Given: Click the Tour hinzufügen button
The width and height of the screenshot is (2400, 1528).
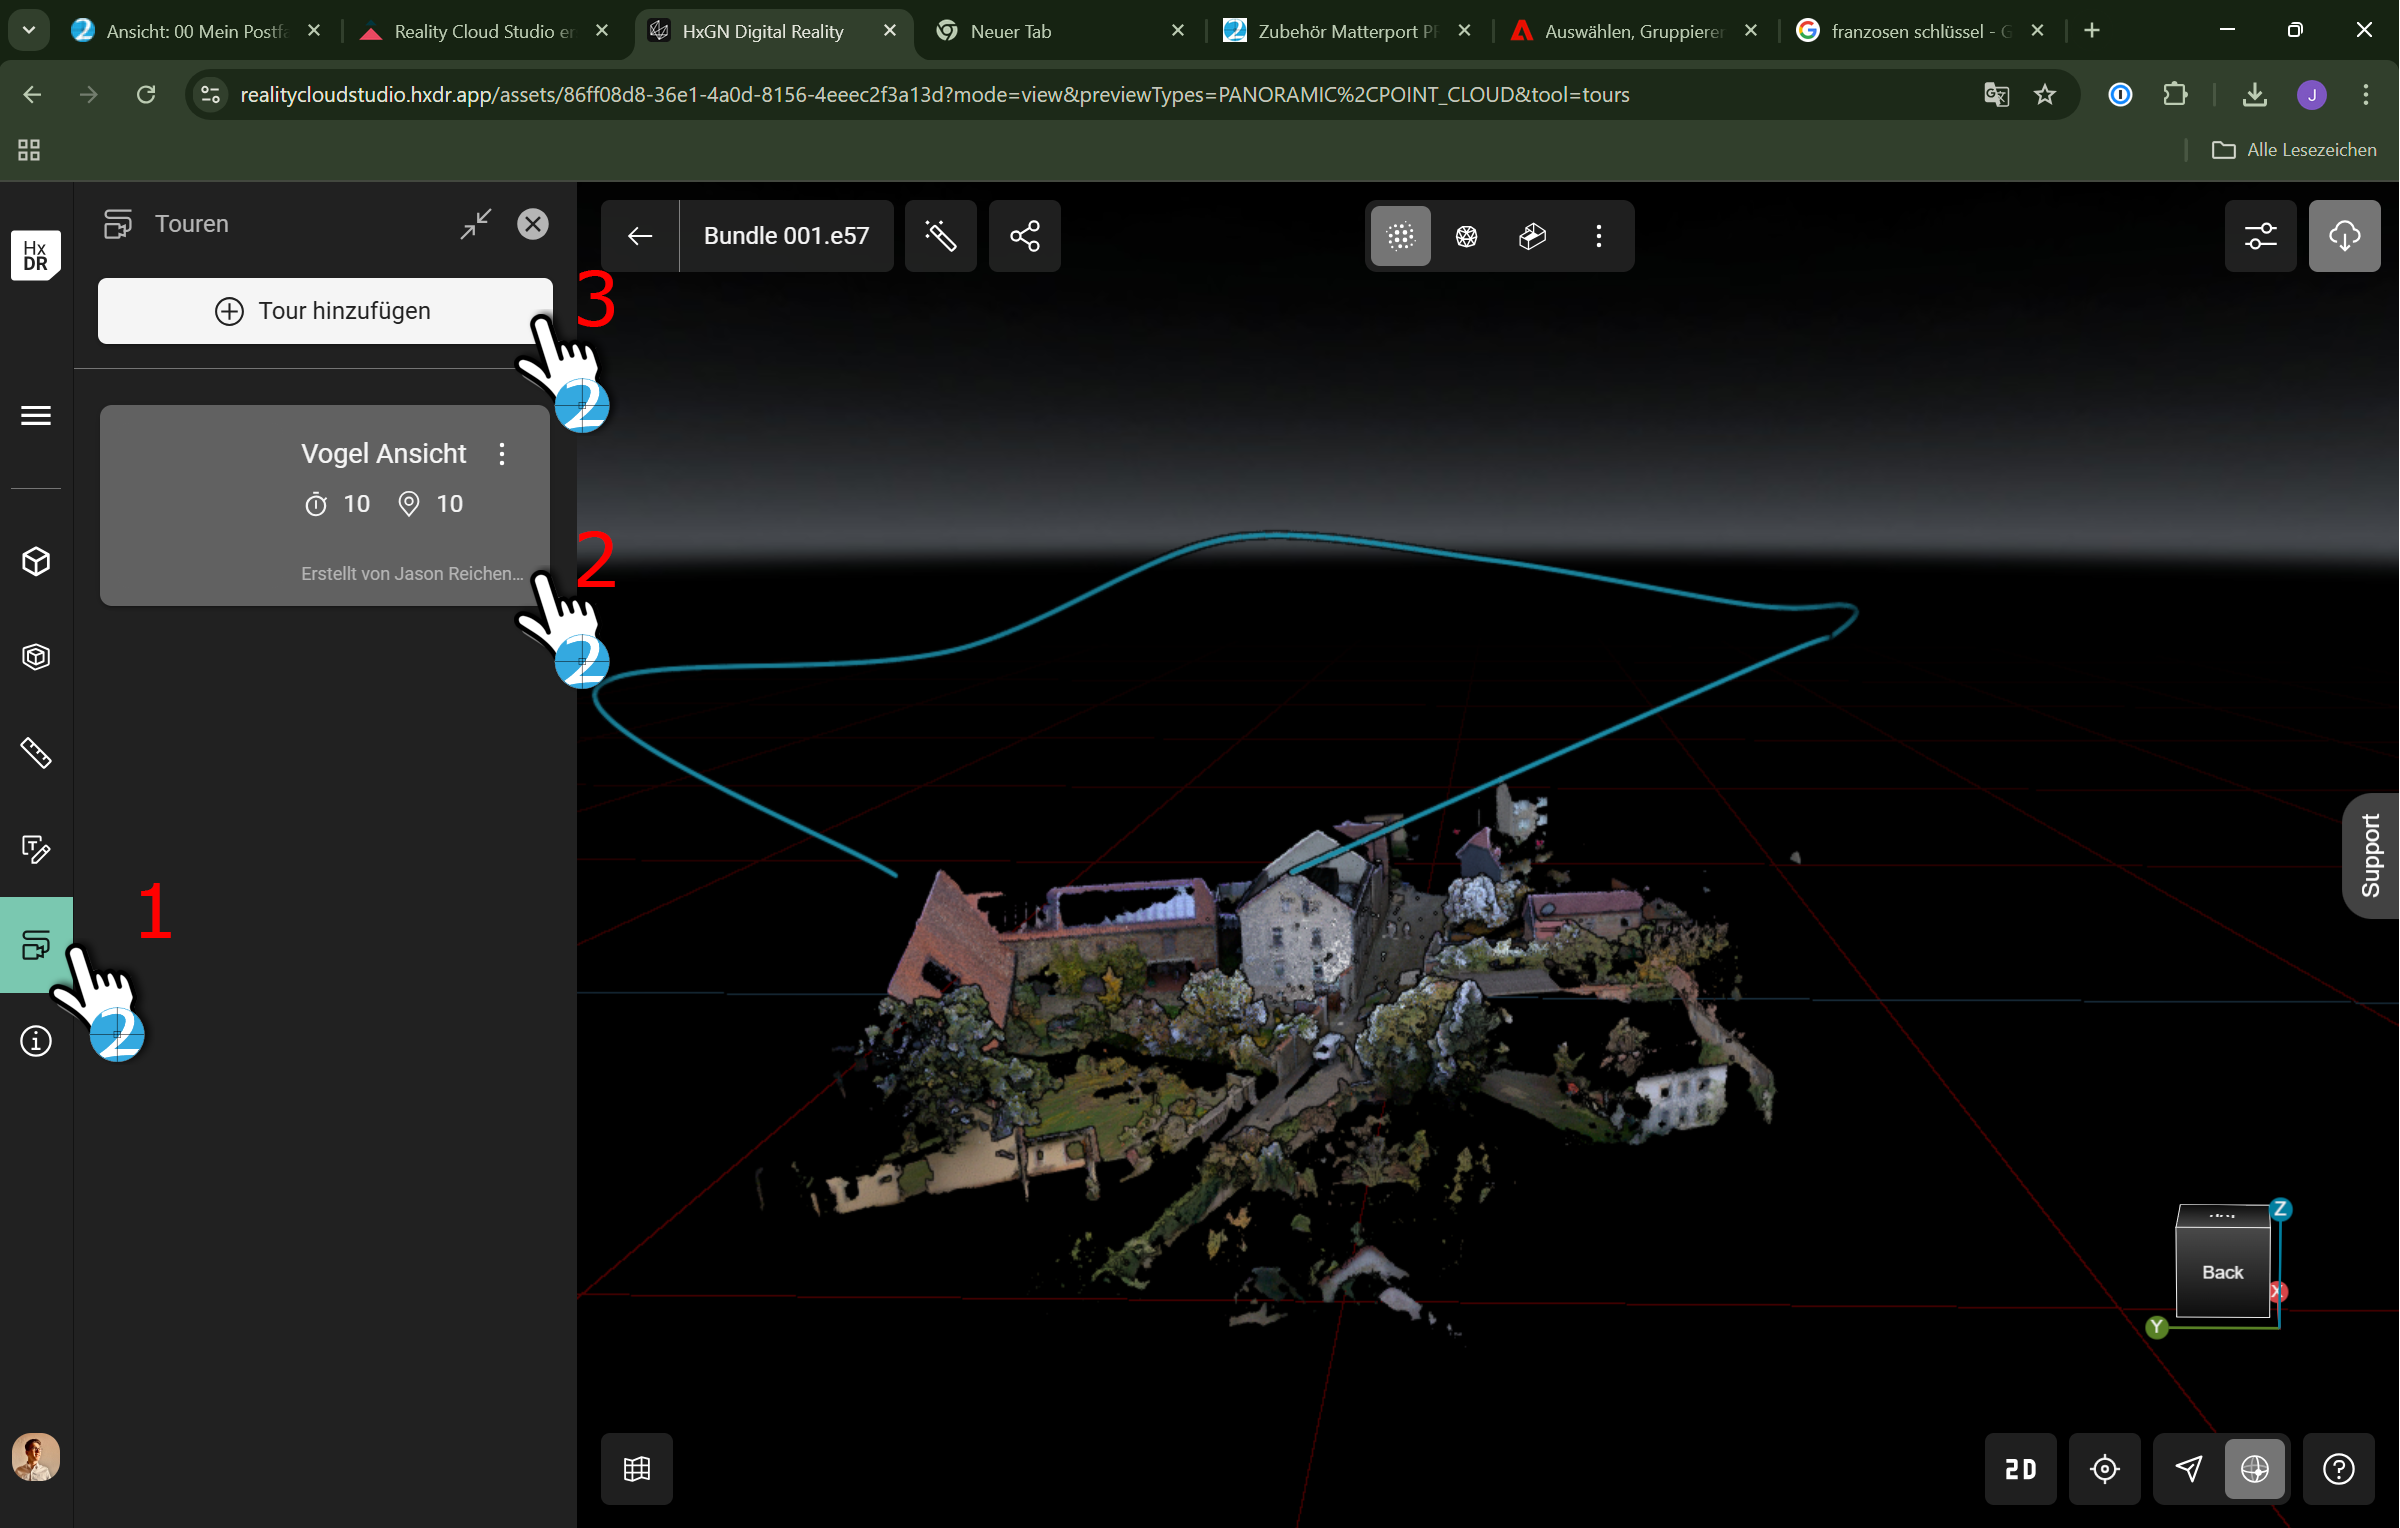Looking at the screenshot, I should pos(325,311).
